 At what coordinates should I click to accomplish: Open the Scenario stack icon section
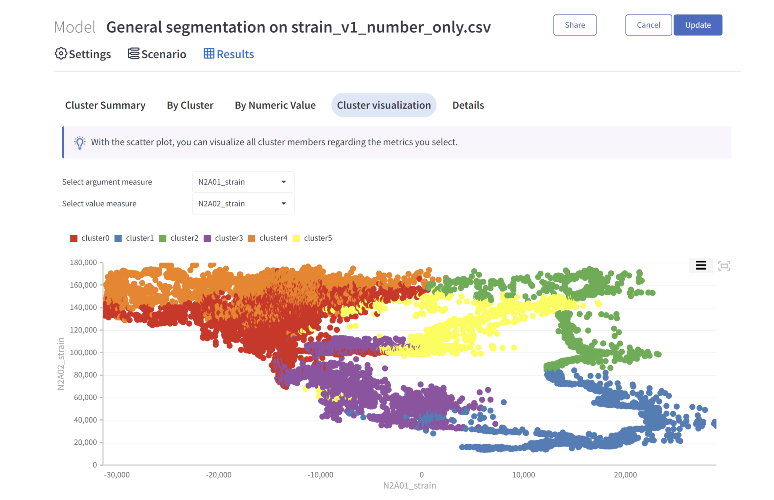tap(157, 54)
